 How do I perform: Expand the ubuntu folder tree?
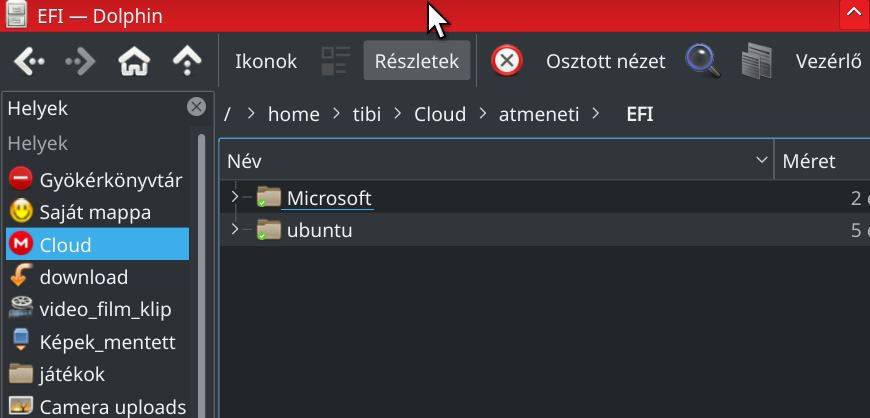point(235,229)
